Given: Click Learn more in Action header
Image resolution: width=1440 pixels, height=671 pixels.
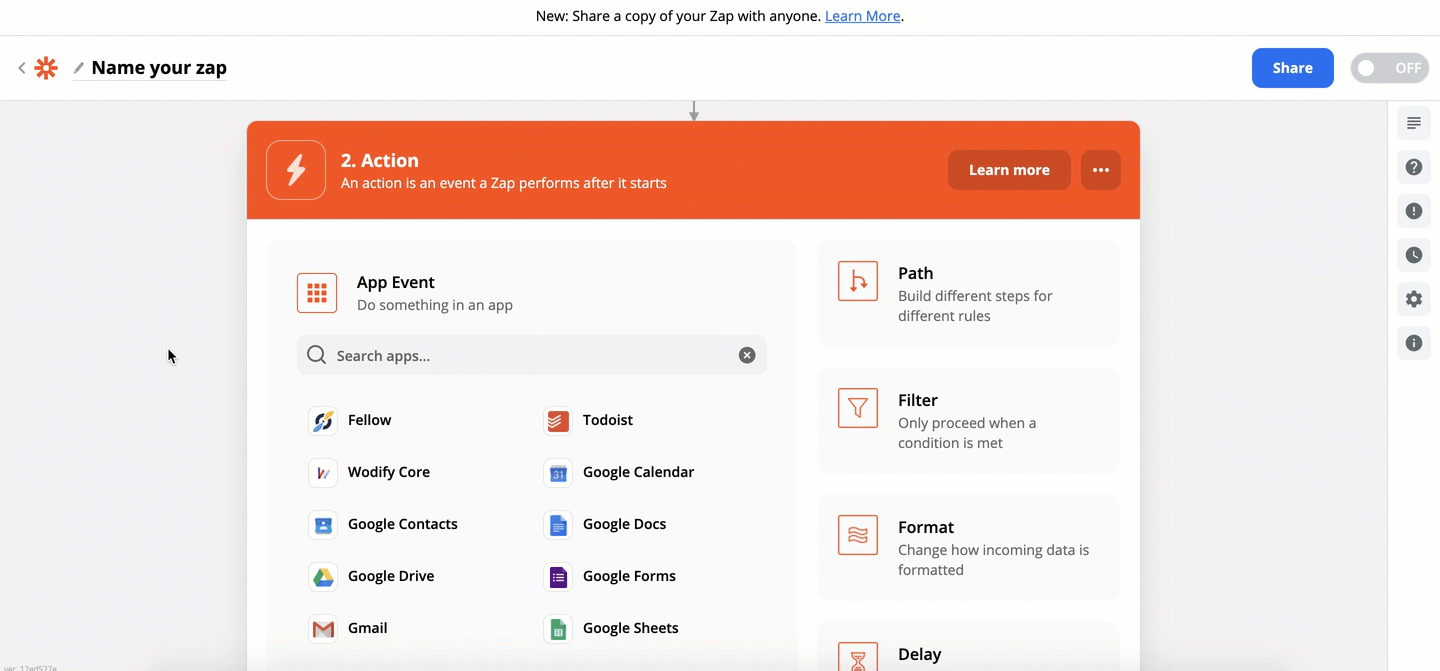Looking at the screenshot, I should (x=1009, y=170).
